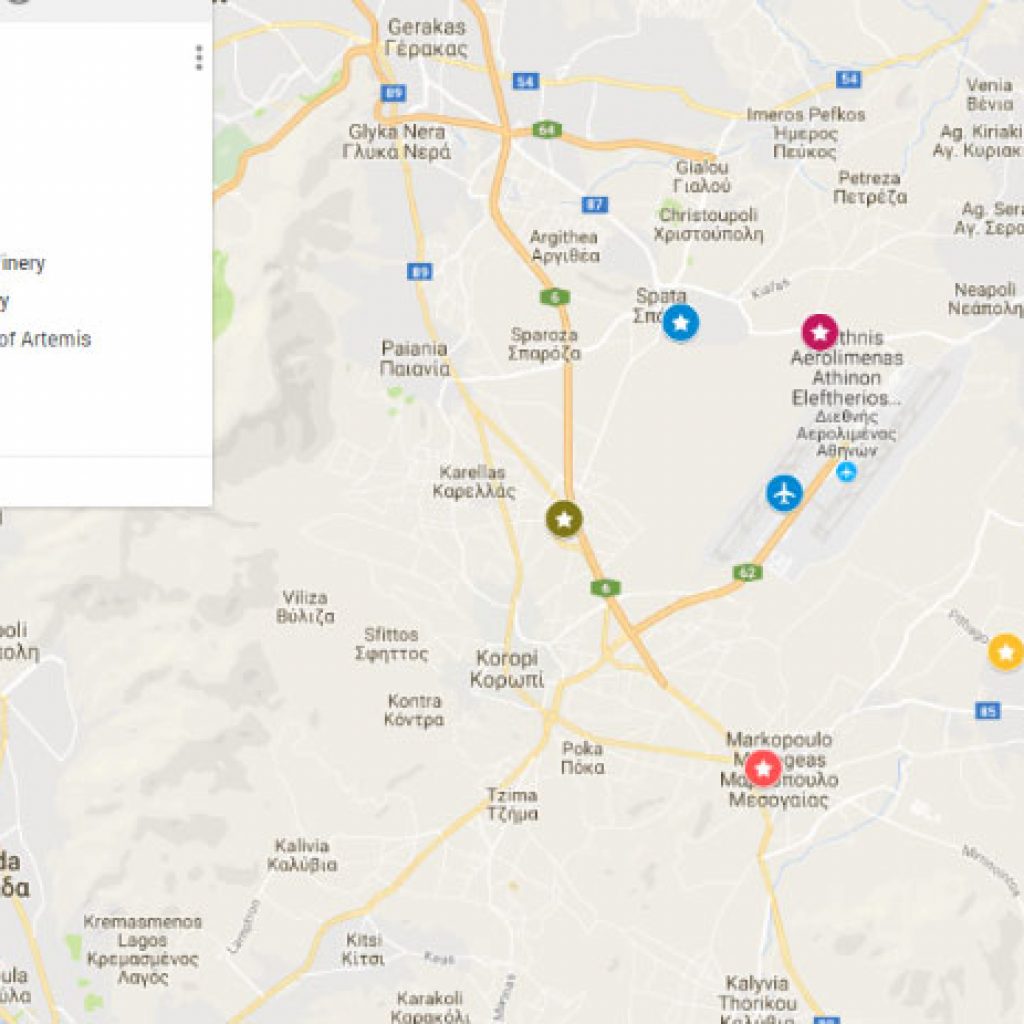The image size is (1024, 1024).
Task: Click the green route 64 shield
Action: [547, 129]
